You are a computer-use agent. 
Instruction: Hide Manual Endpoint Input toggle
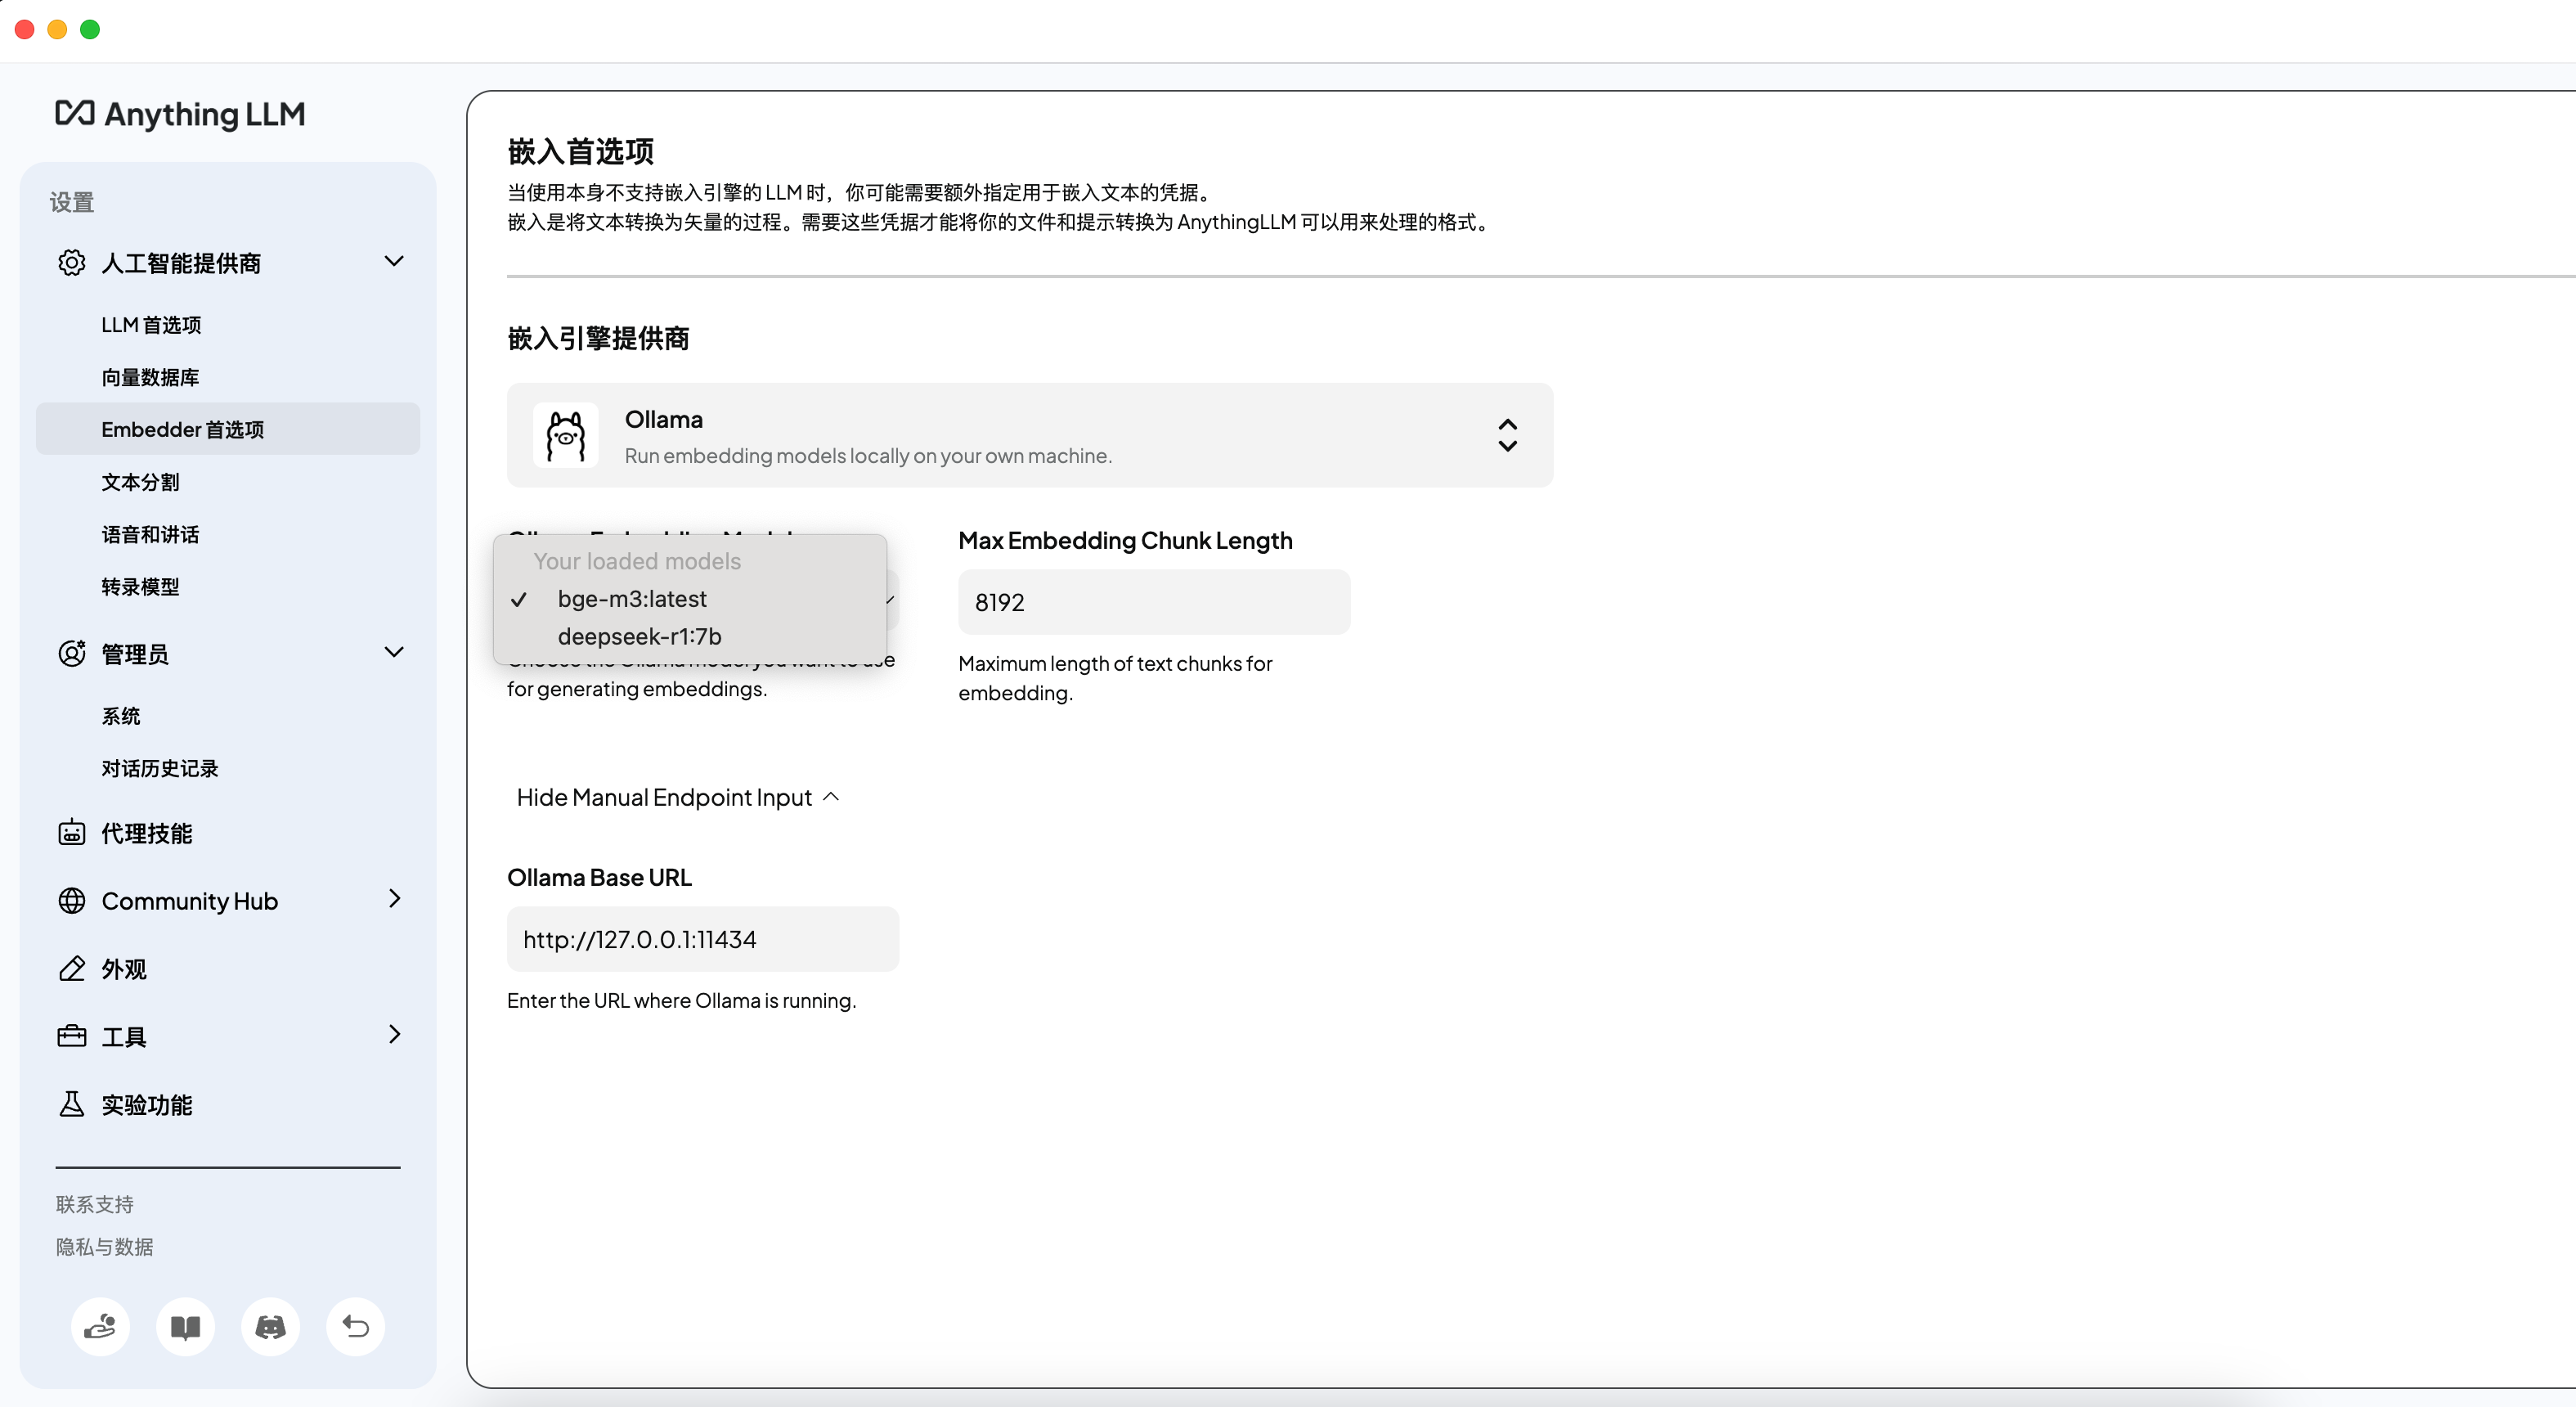coord(677,797)
